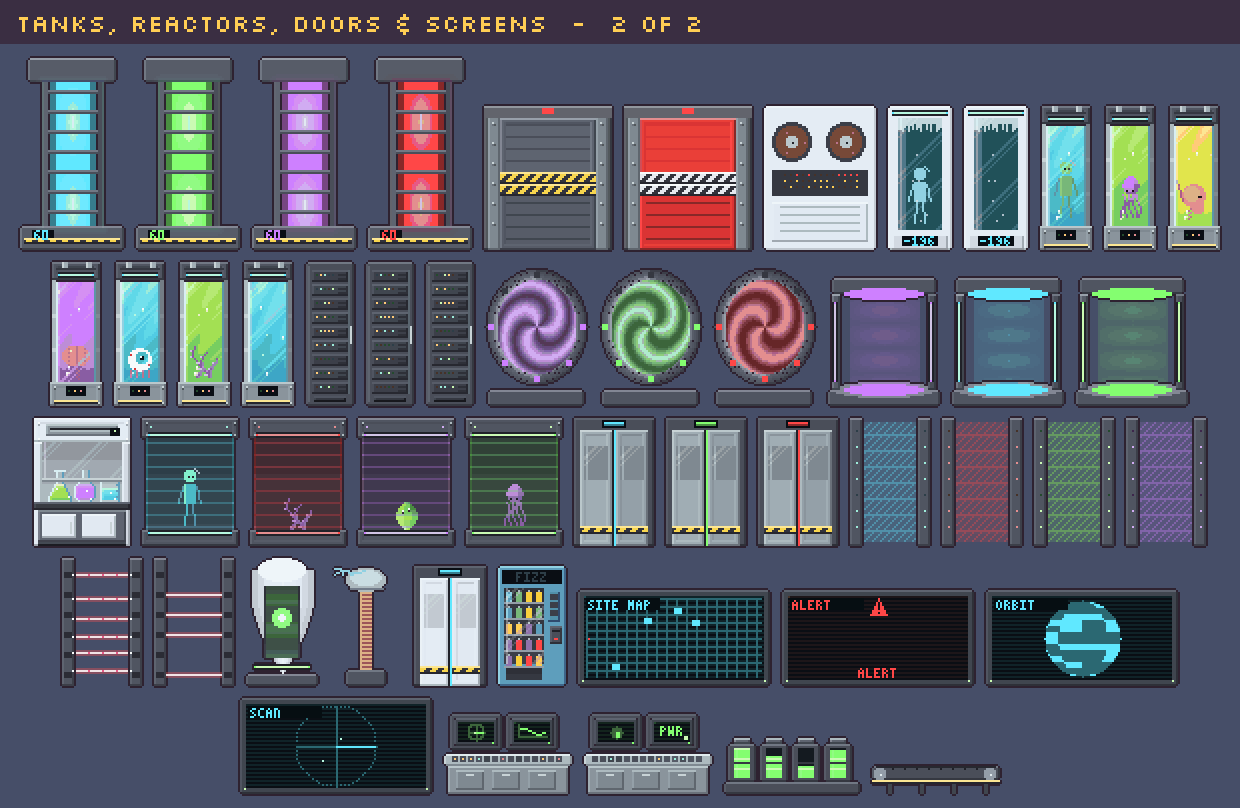
Task: Select the specimen tank with an eyeball
Action: point(140,334)
